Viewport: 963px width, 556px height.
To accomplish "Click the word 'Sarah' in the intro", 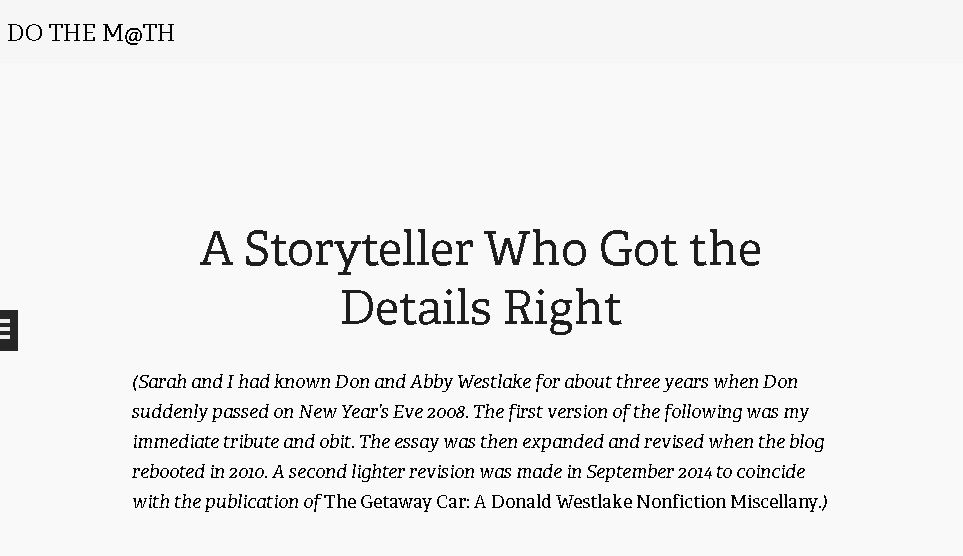I will pos(162,382).
